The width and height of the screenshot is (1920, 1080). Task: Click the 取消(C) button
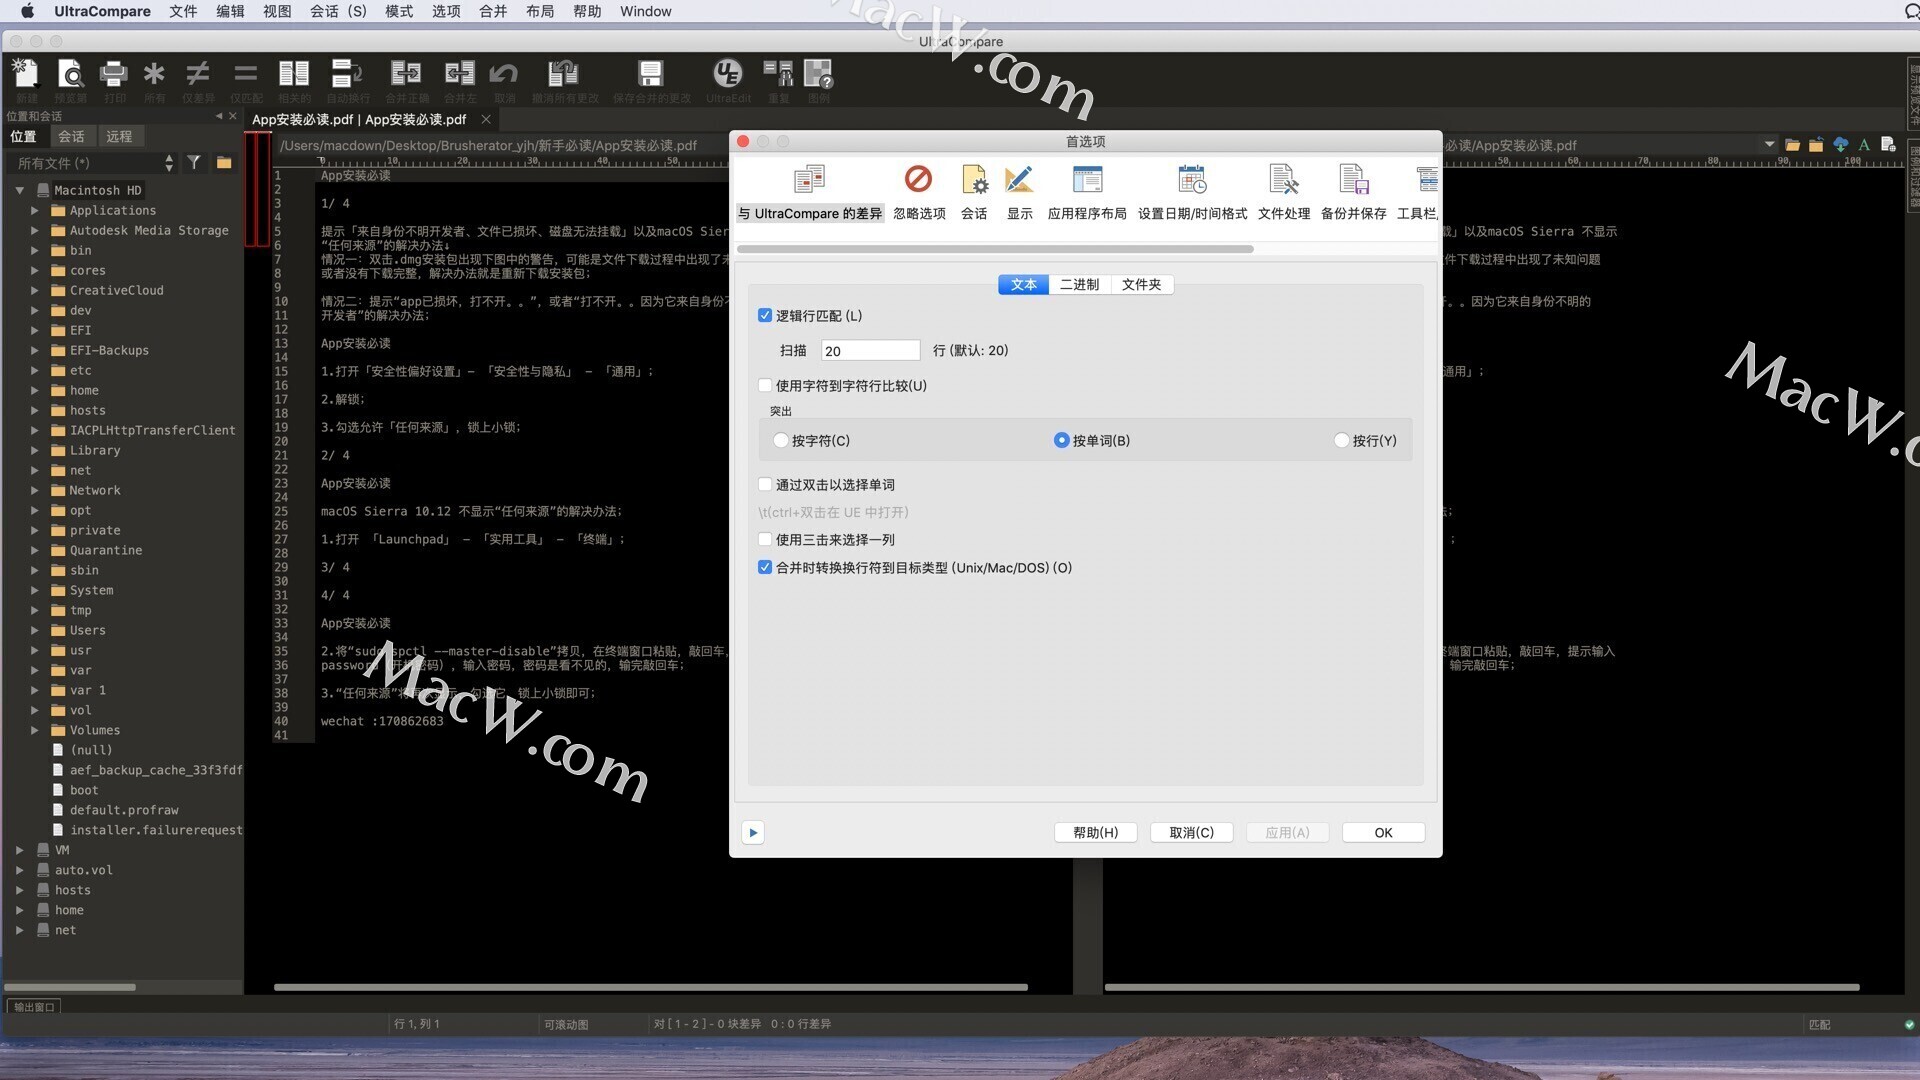1192,833
